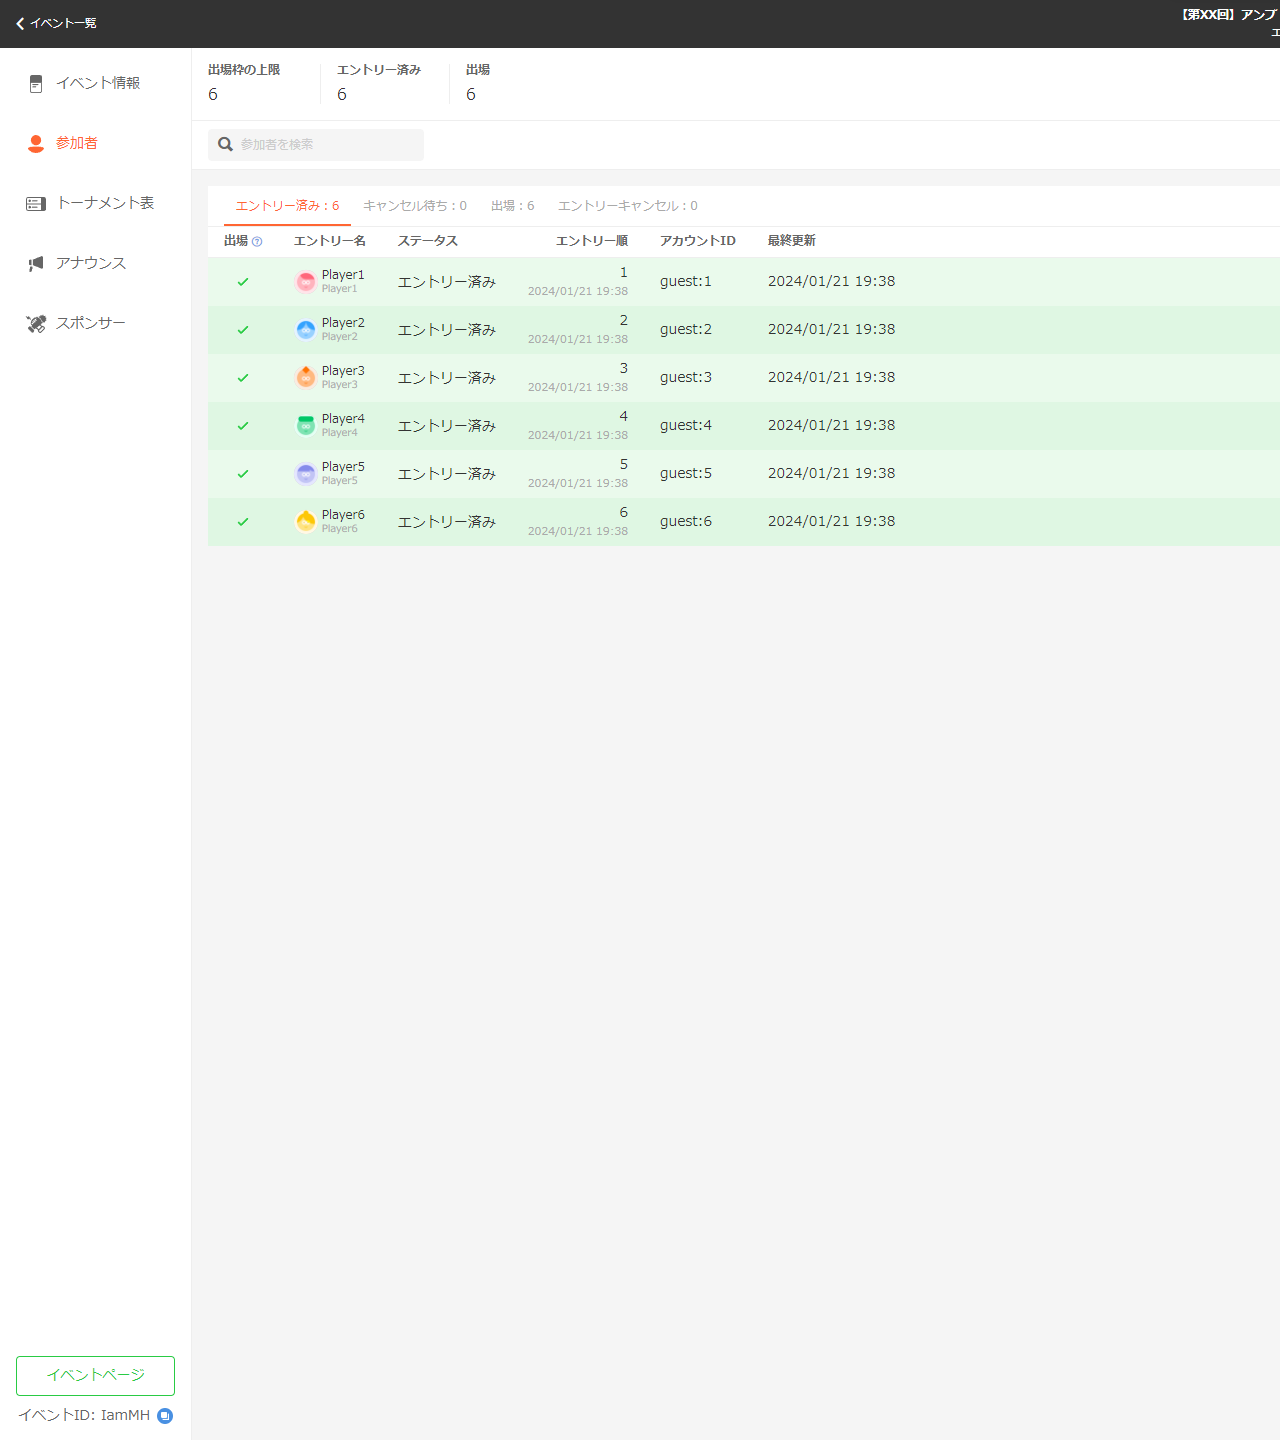Switch to the エントリーキャンセル：0 tab
Viewport: 1280px width, 1440px height.
[x=628, y=206]
